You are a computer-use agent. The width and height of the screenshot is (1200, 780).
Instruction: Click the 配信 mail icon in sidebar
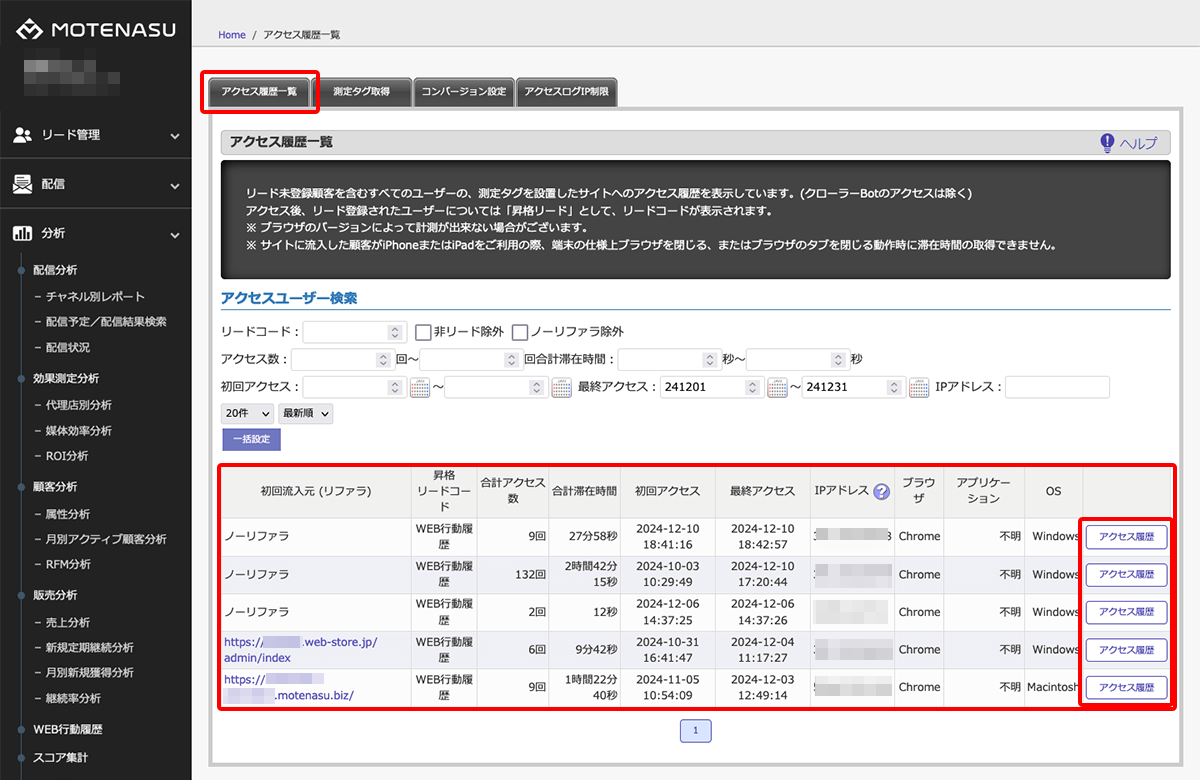pyautogui.click(x=22, y=184)
